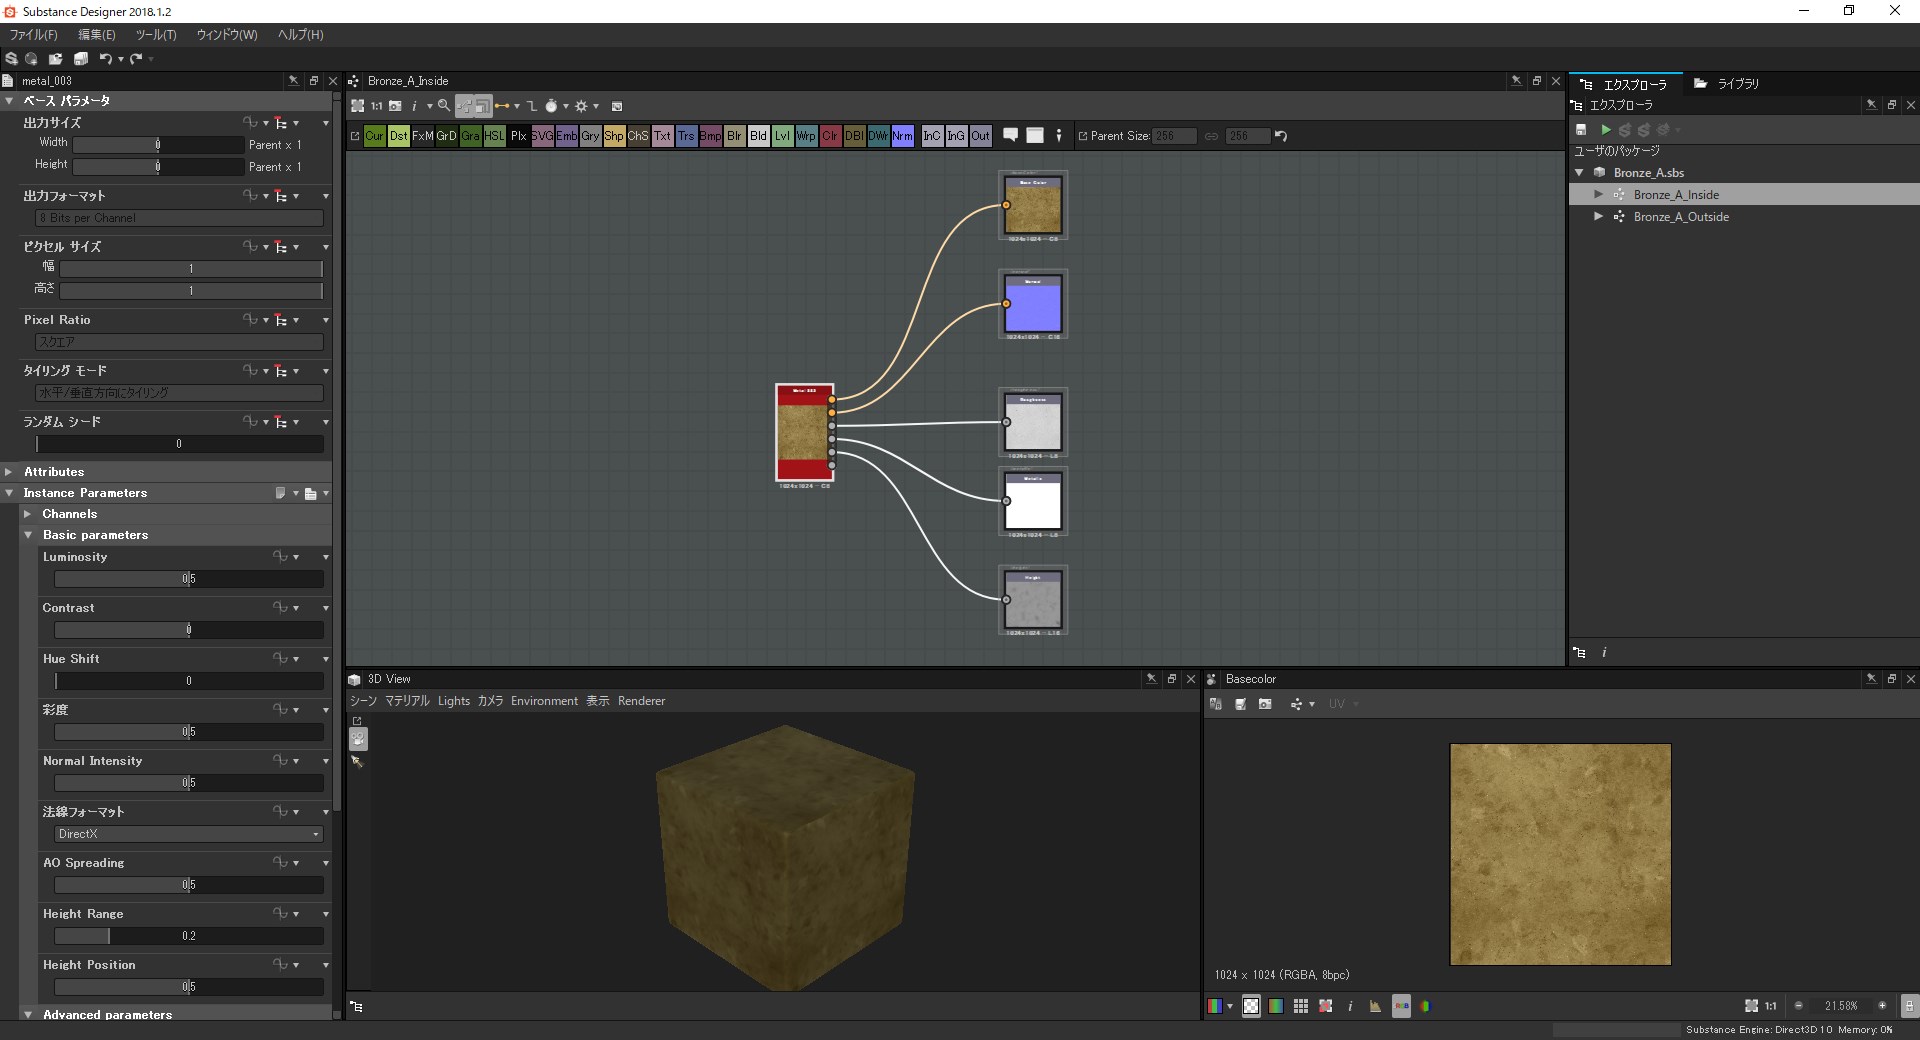The width and height of the screenshot is (1920, 1040).
Task: Toggle the lock icon in Basecolor view
Action: [x=1909, y=1006]
